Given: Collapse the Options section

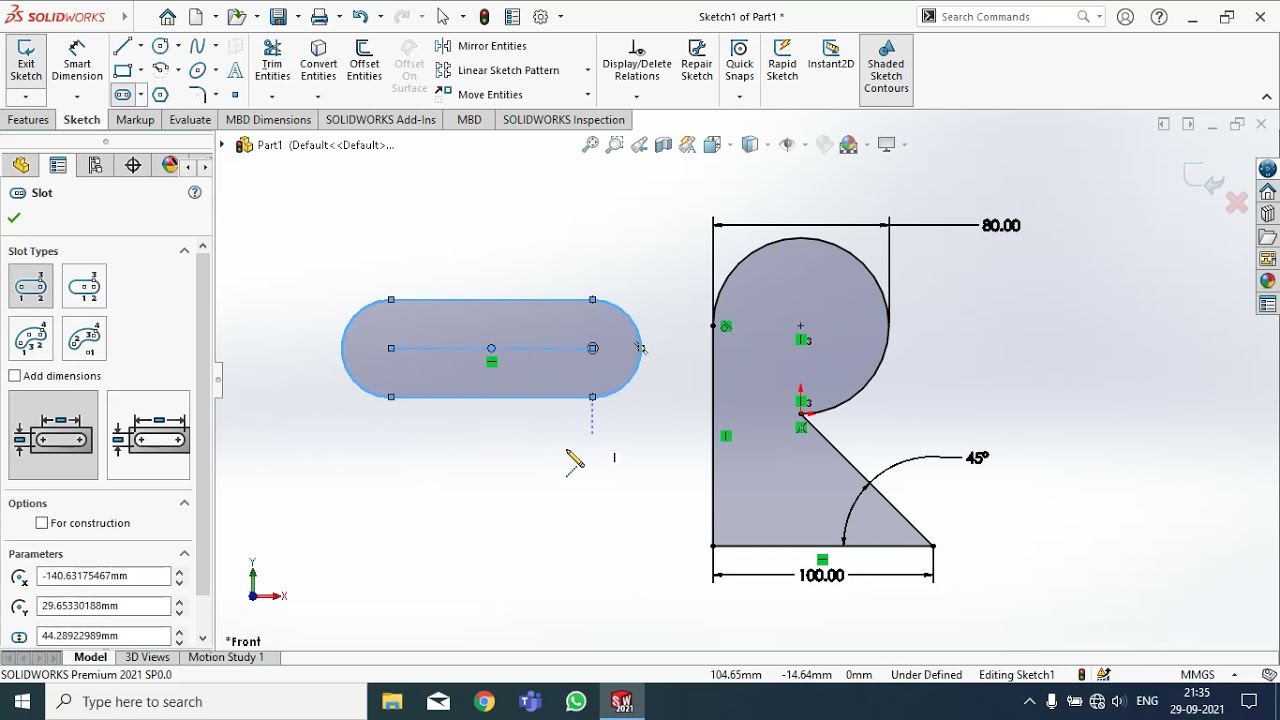Looking at the screenshot, I should click(184, 503).
